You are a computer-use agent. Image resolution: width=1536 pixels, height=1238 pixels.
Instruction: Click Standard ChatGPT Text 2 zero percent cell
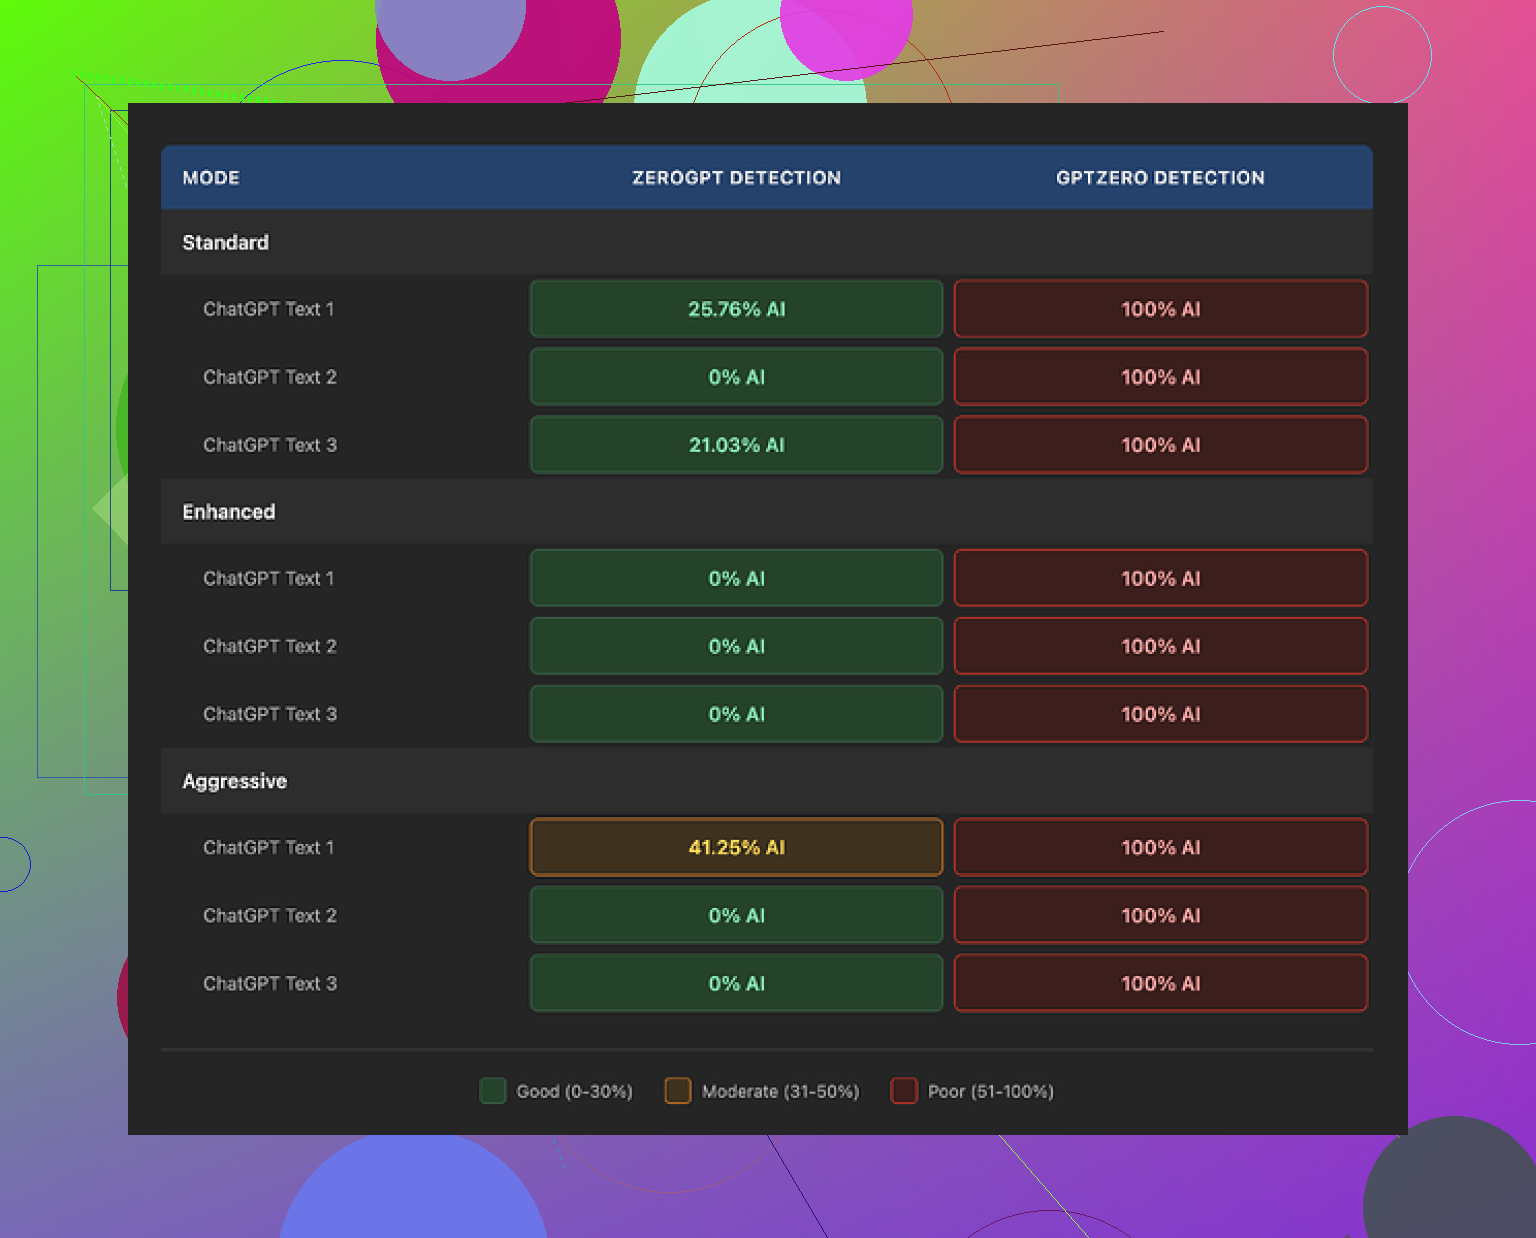click(x=736, y=377)
